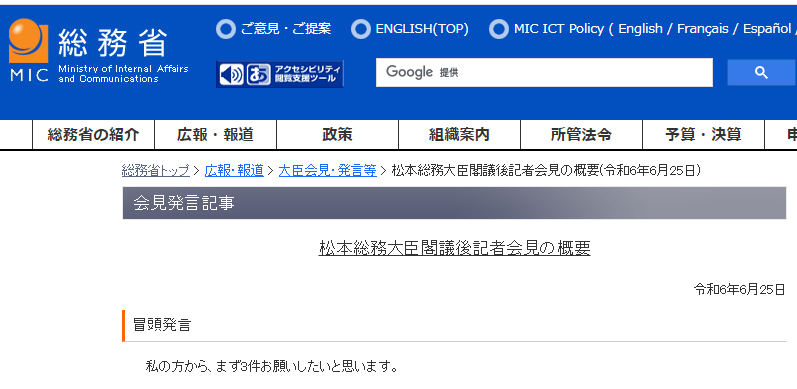The height and width of the screenshot is (389, 797).
Task: Open 組織案内 menu
Action: [x=459, y=135]
